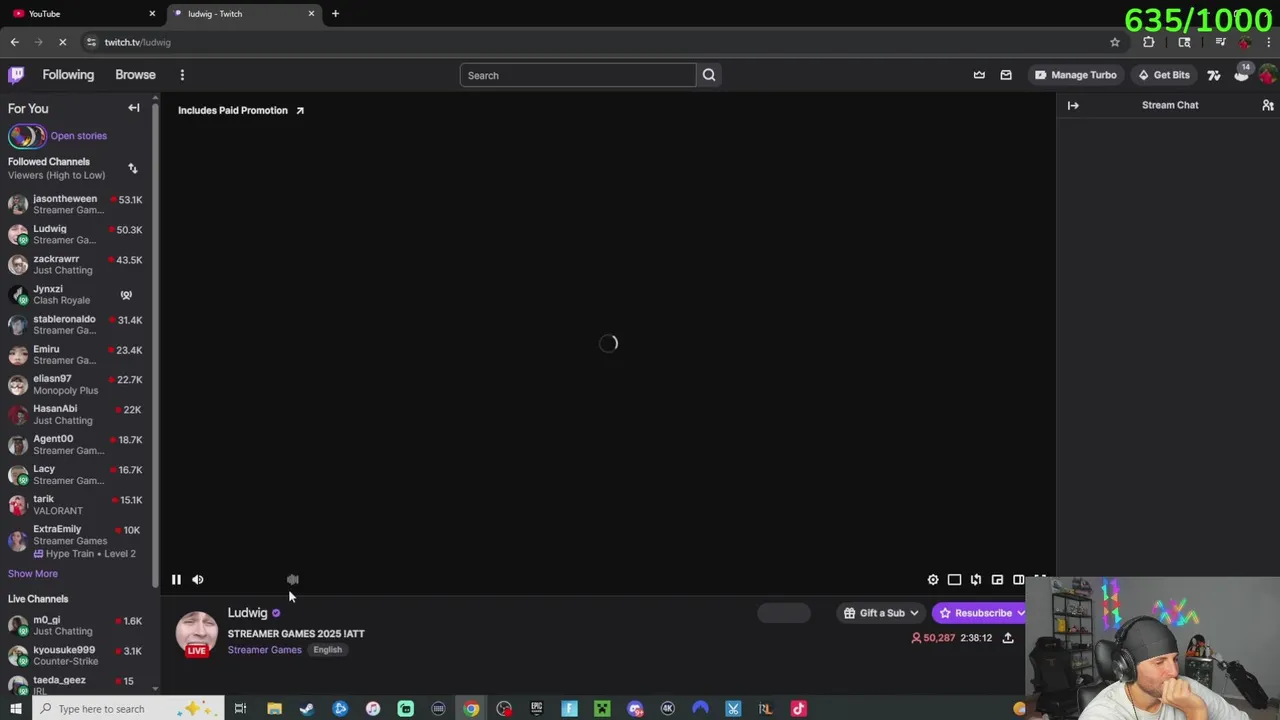Viewport: 1280px width, 720px height.
Task: Switch to the YouTube browser tab
Action: click(x=82, y=14)
